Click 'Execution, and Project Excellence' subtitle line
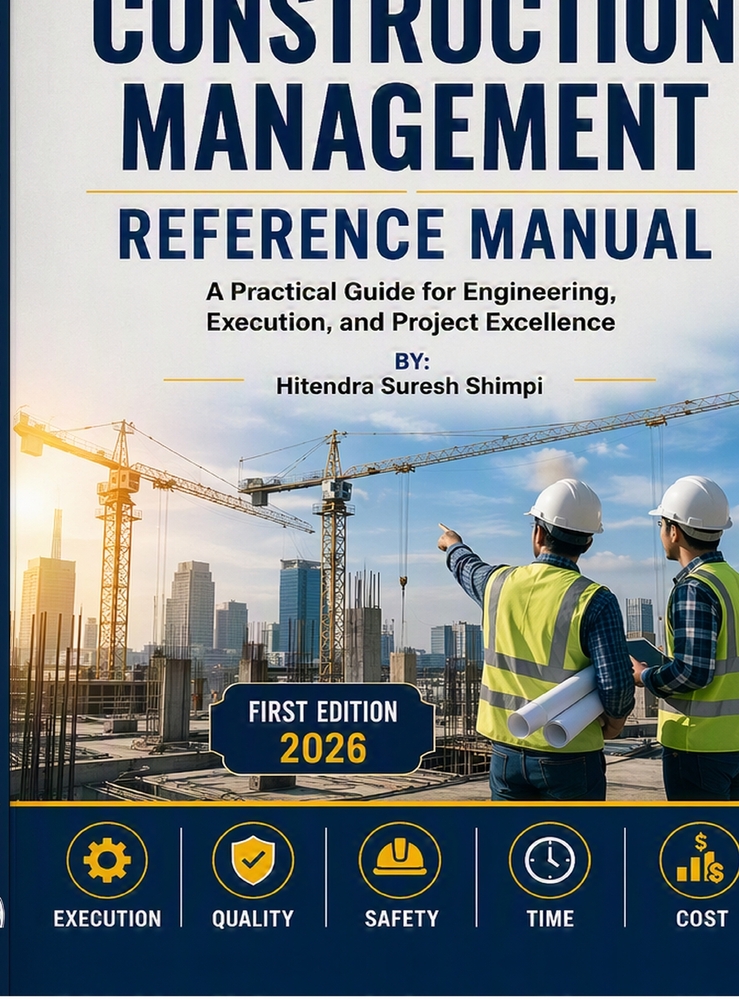 411,322
